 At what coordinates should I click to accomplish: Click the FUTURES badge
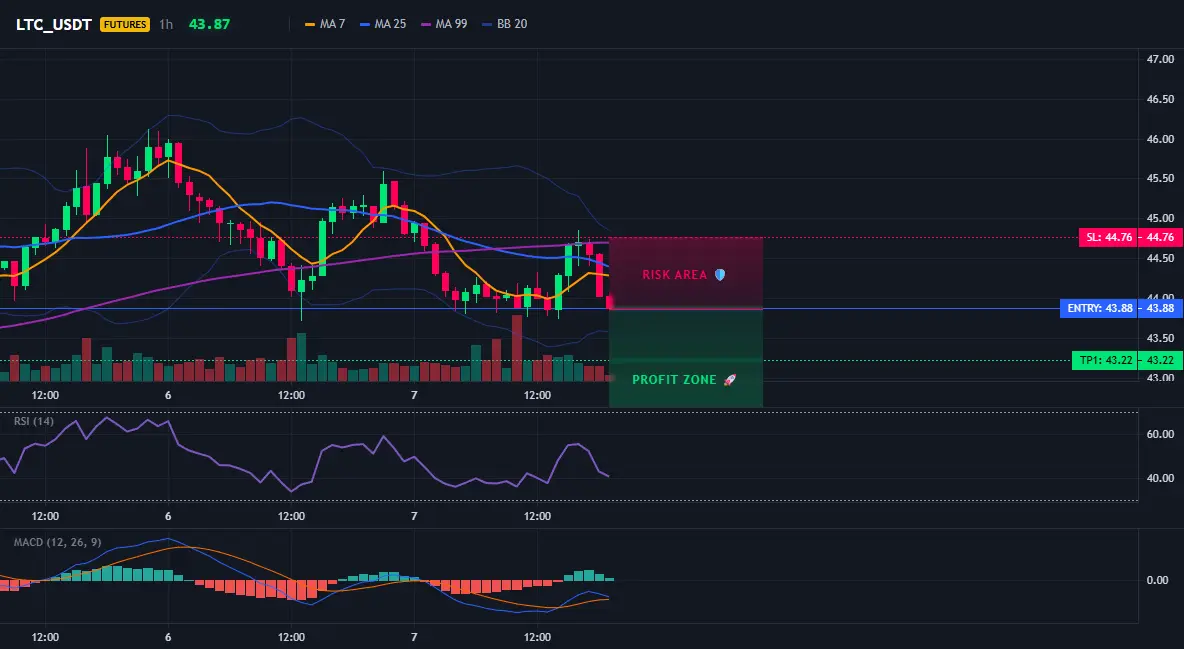pyautogui.click(x=125, y=24)
